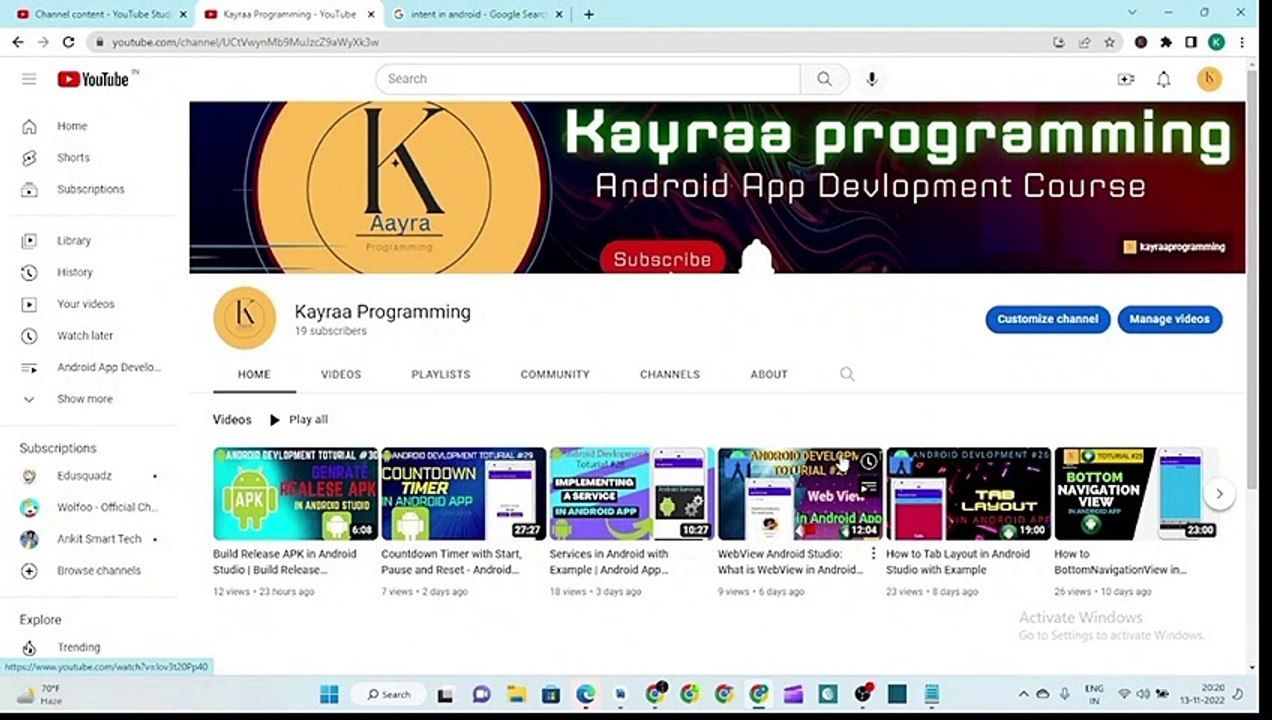Open the Create video icon
The image size is (1272, 720).
tap(1126, 79)
